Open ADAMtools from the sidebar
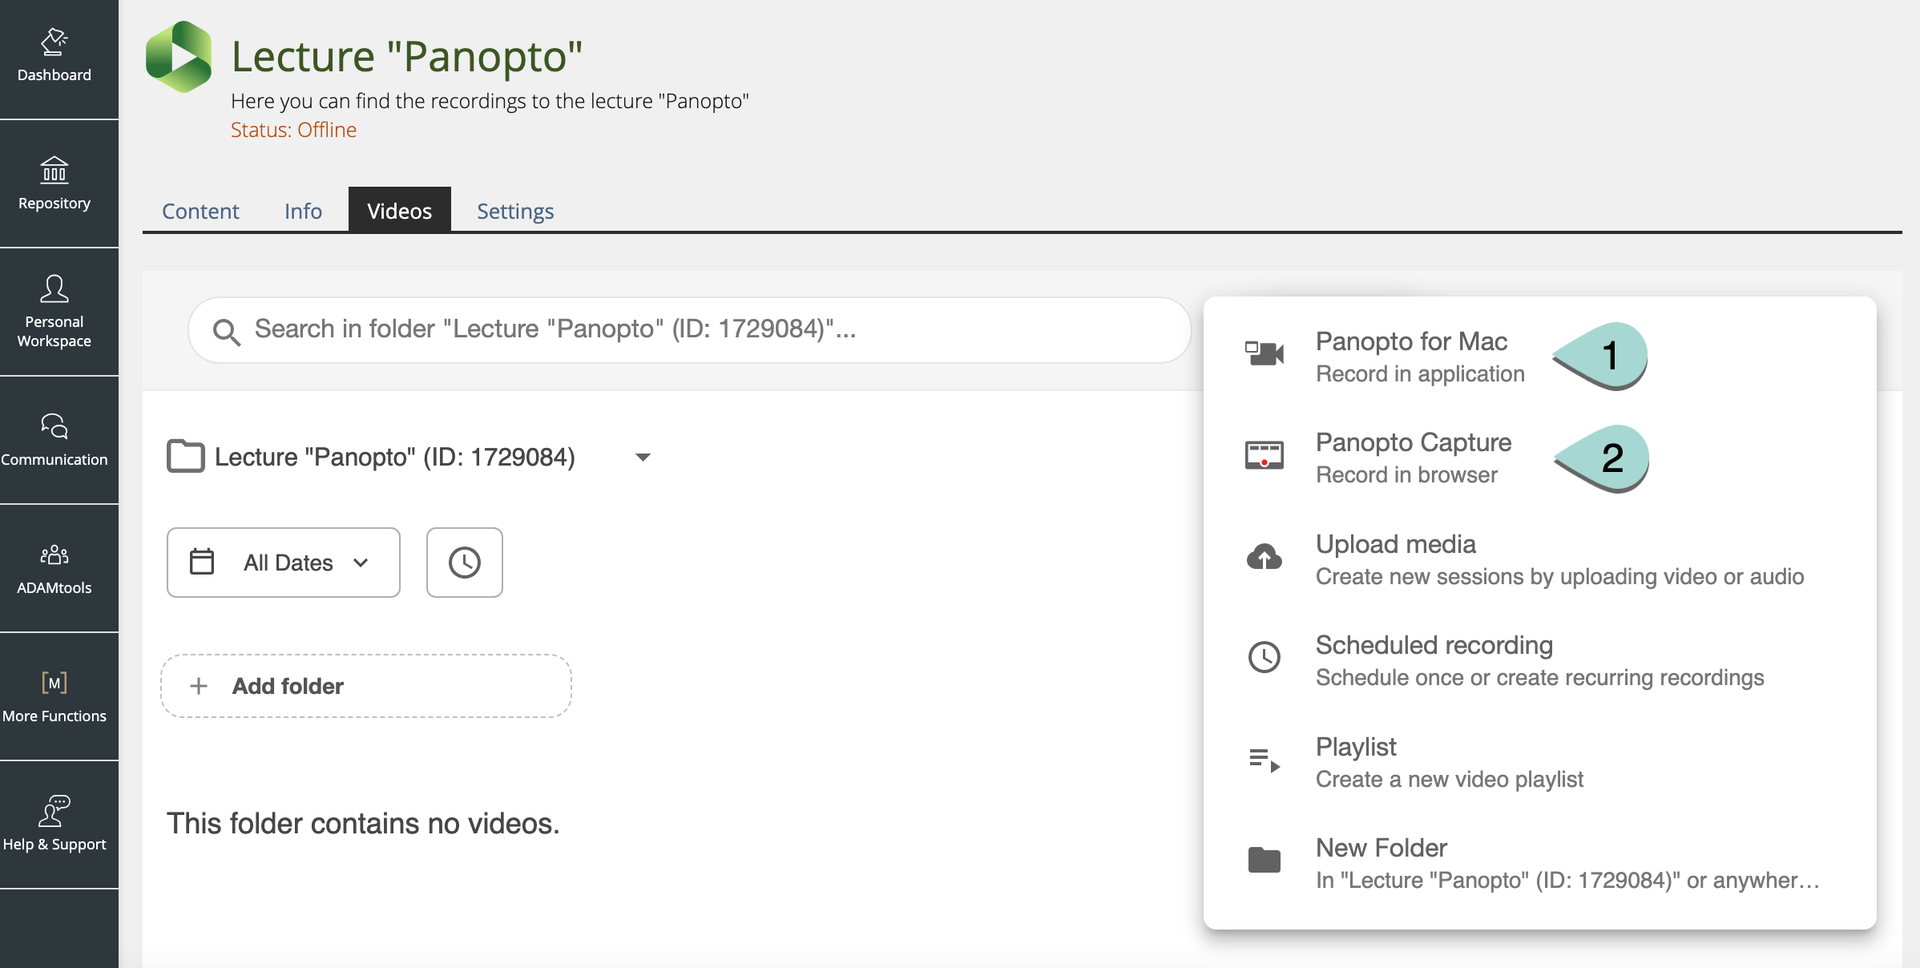The width and height of the screenshot is (1920, 968). click(55, 568)
